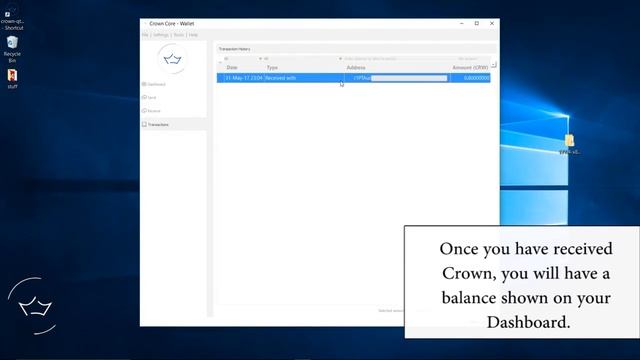Maximize the Crown Core Wallet window
Screen dimensions: 640x360
[477, 24]
